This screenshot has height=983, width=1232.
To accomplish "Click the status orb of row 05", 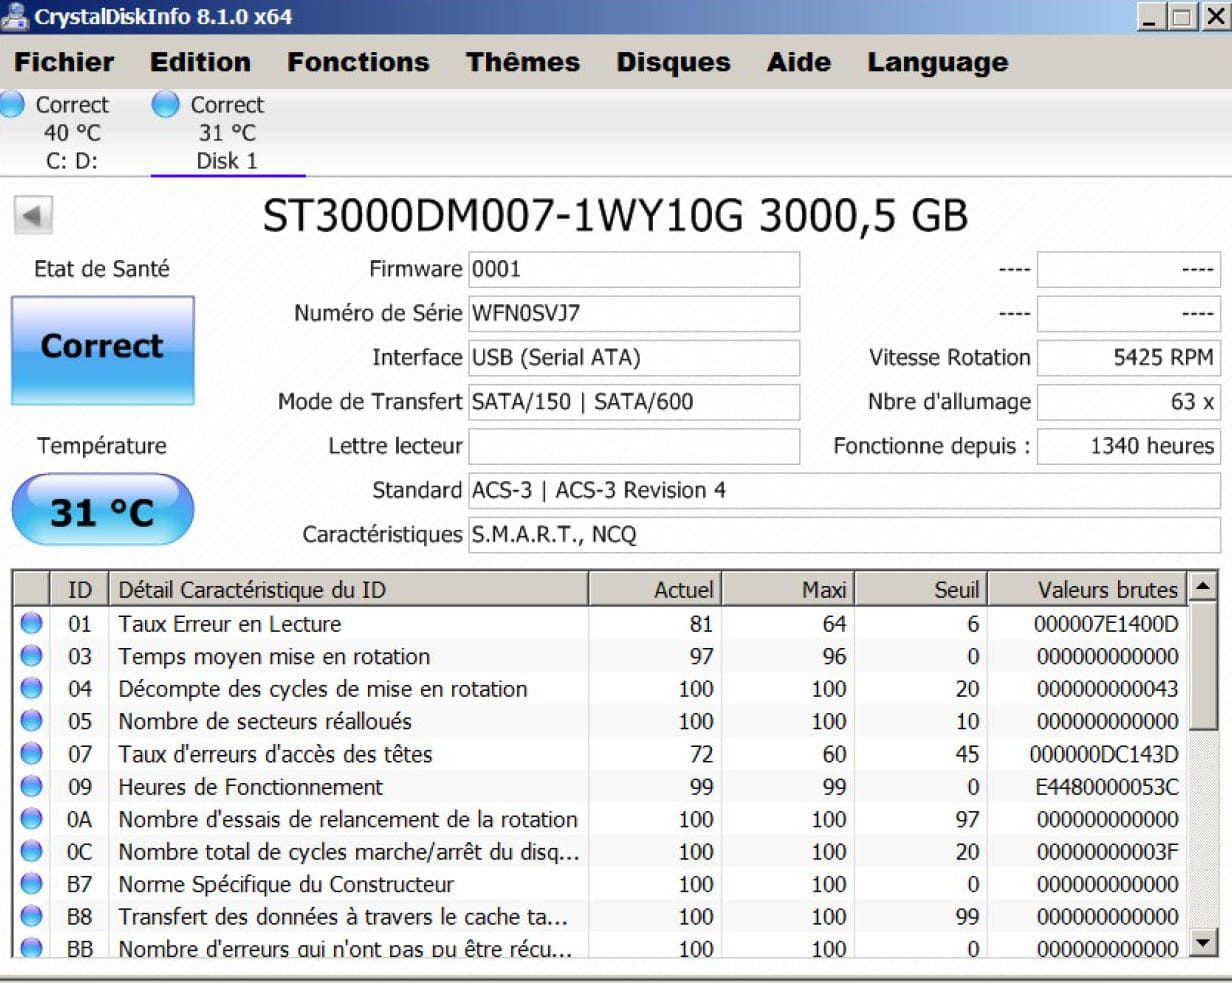I will coord(32,721).
